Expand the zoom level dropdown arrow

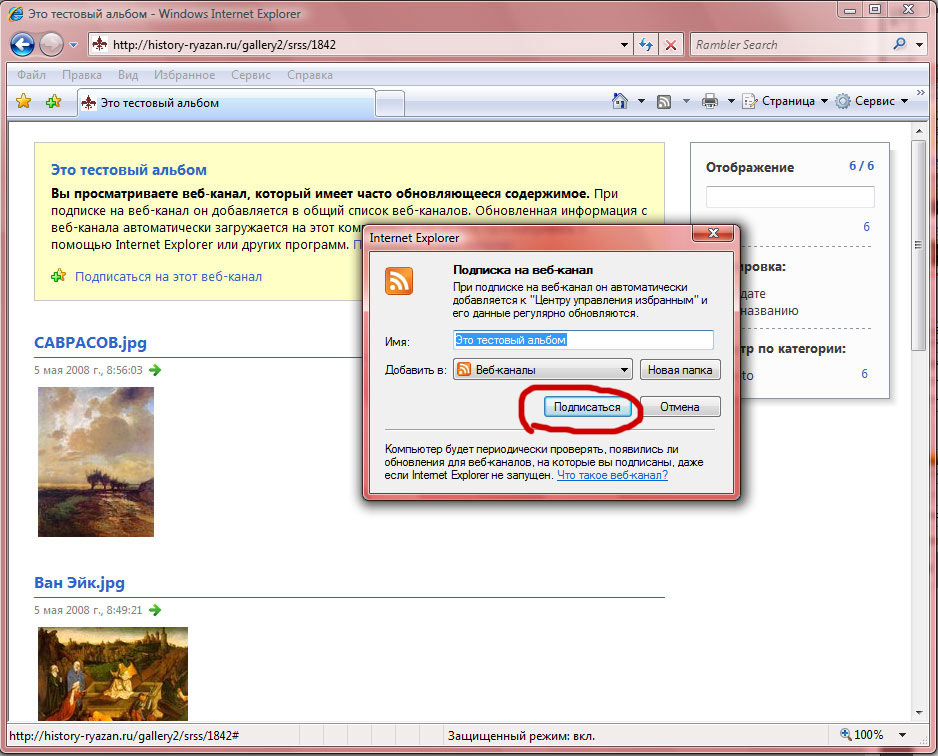(x=903, y=734)
